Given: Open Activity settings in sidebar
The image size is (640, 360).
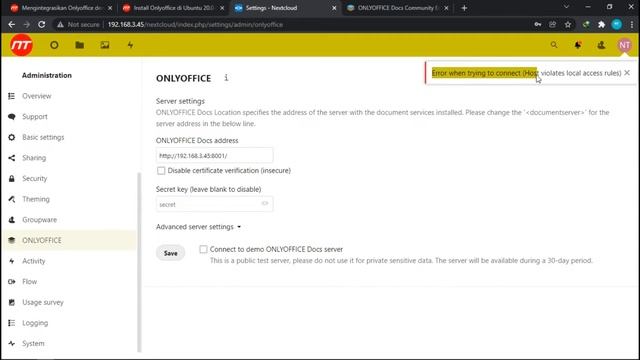Looking at the screenshot, I should (33, 261).
